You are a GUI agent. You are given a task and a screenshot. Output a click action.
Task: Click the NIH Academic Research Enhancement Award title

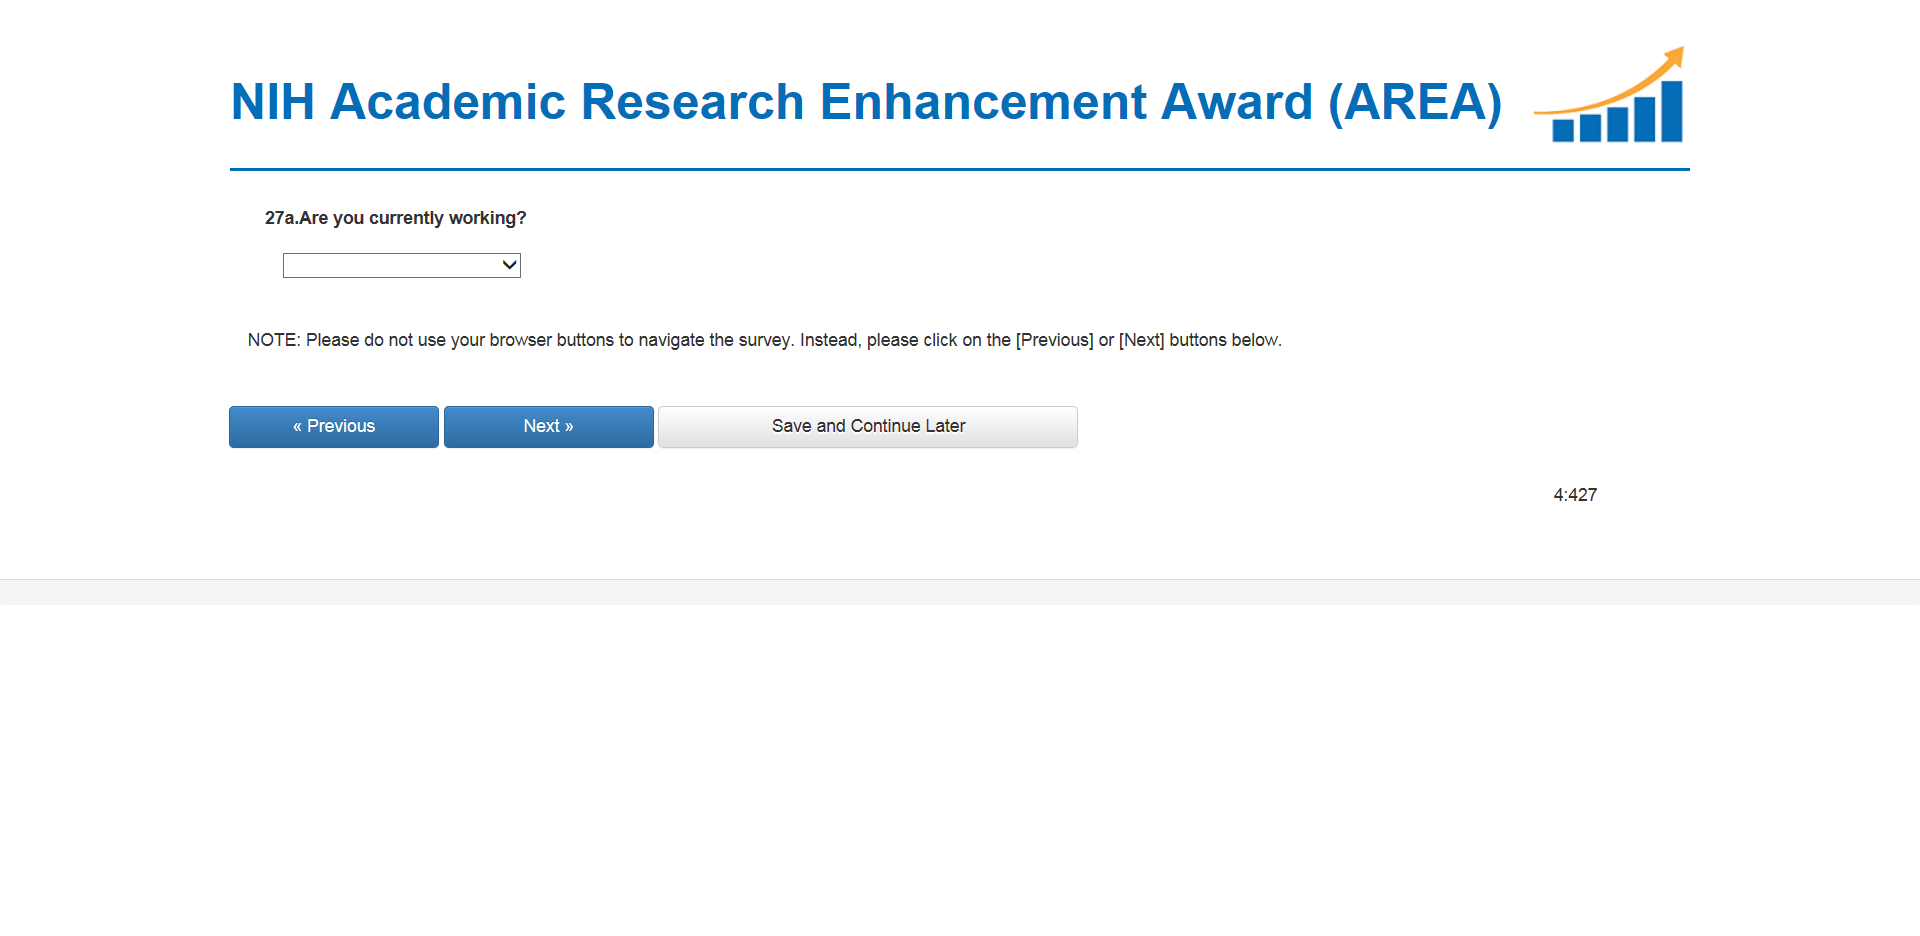tap(866, 102)
